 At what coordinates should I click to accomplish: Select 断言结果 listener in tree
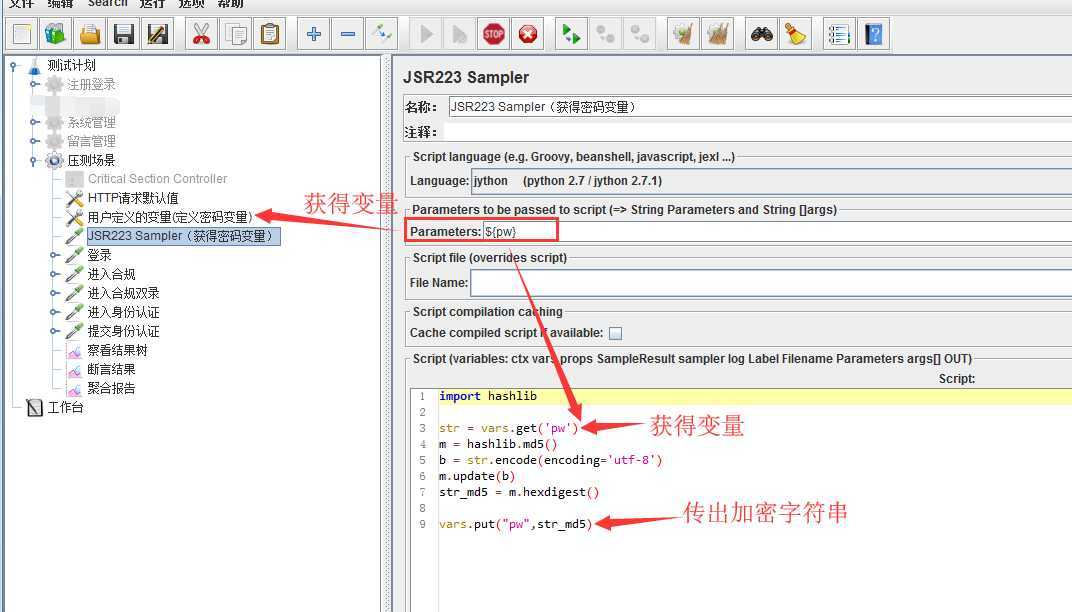click(x=111, y=369)
